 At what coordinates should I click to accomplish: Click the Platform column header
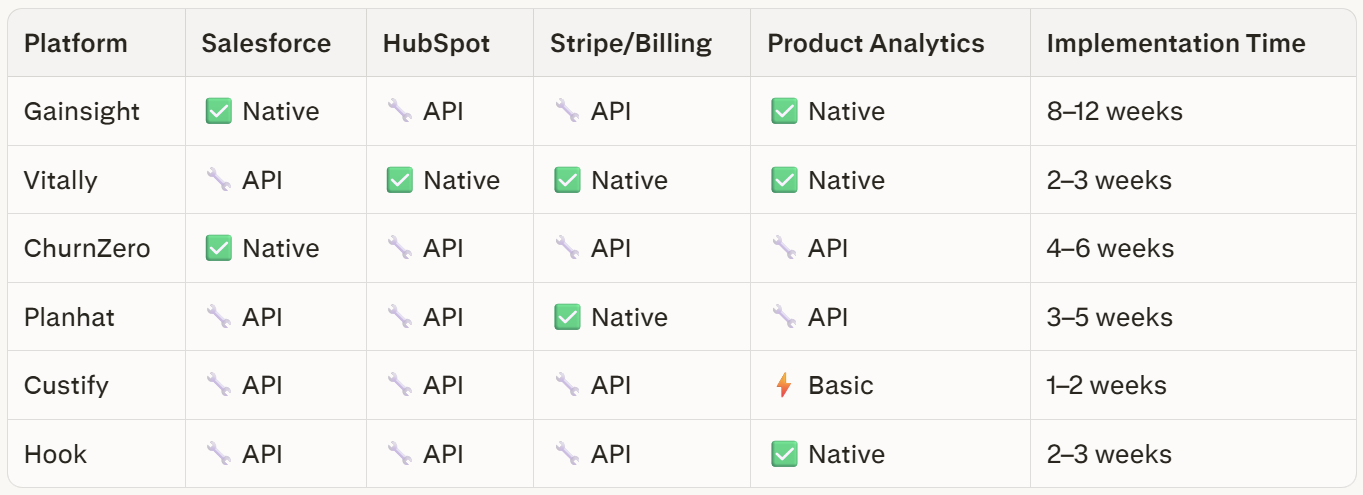[76, 43]
